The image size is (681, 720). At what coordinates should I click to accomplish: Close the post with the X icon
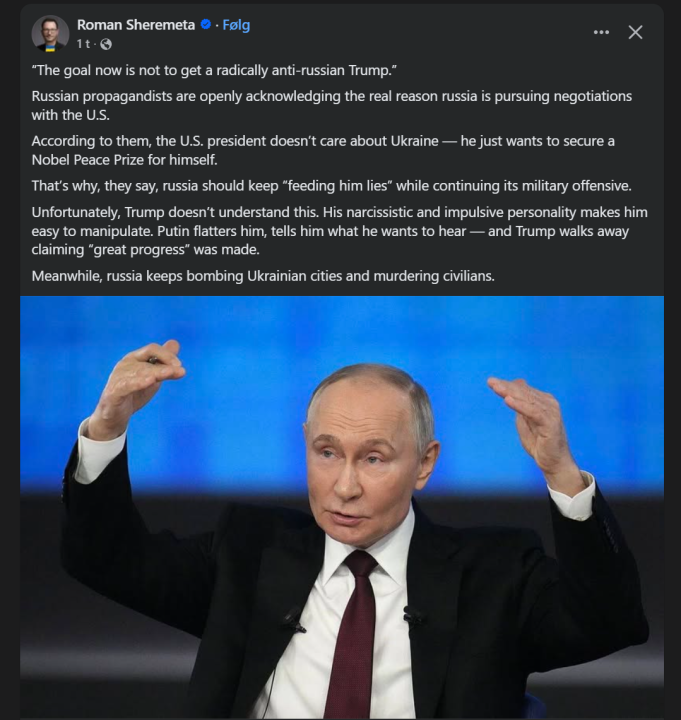[635, 32]
